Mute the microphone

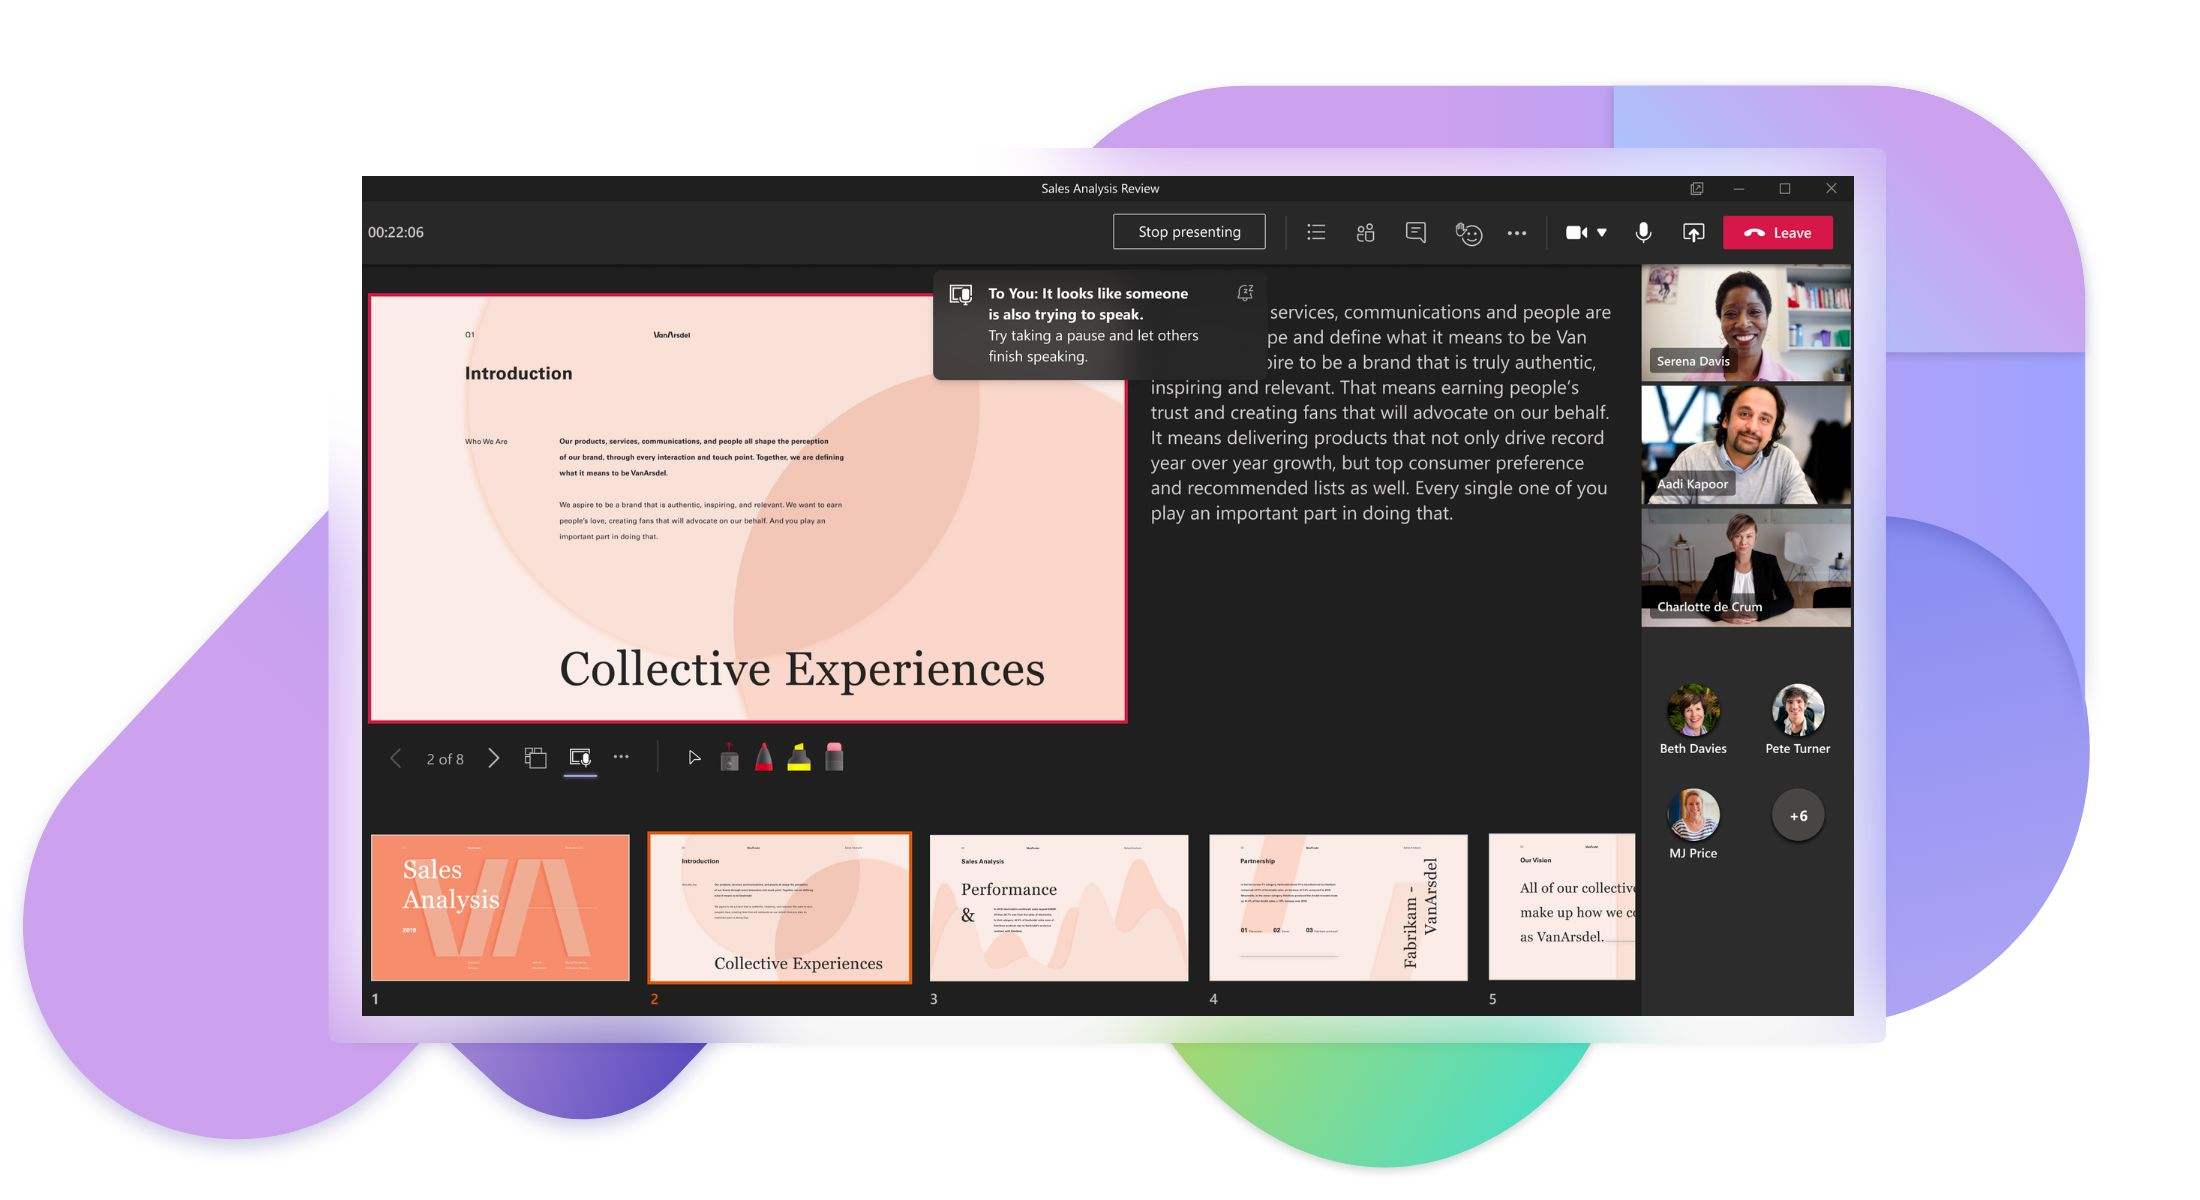point(1641,232)
